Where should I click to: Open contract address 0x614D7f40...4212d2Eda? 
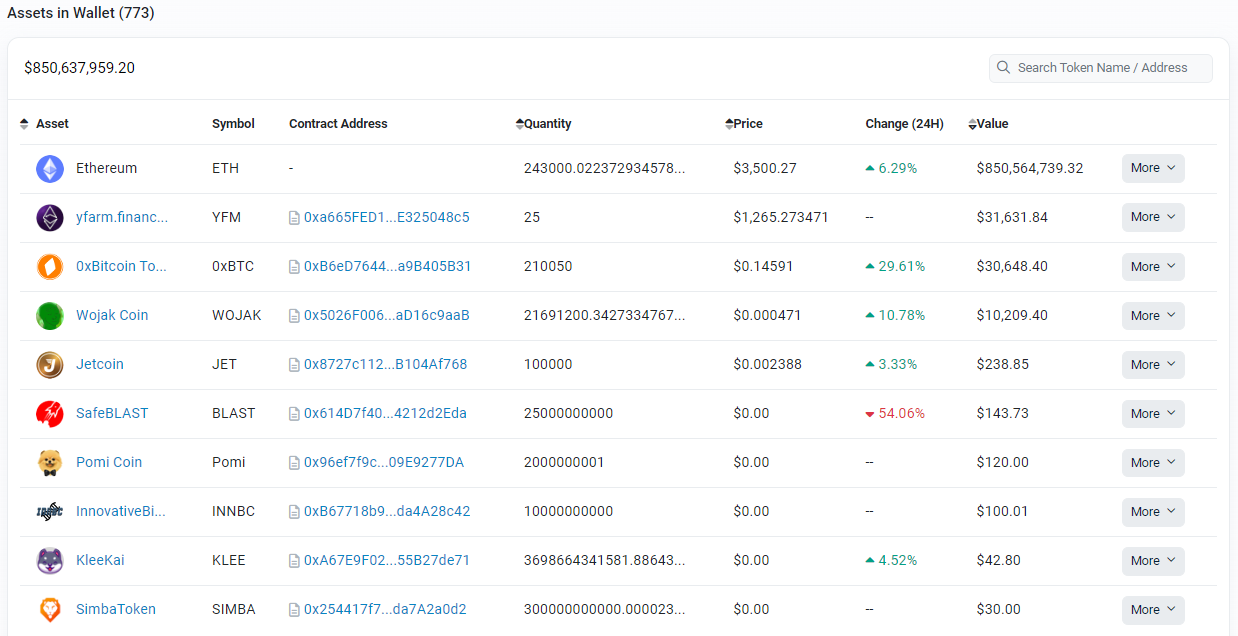coord(385,413)
